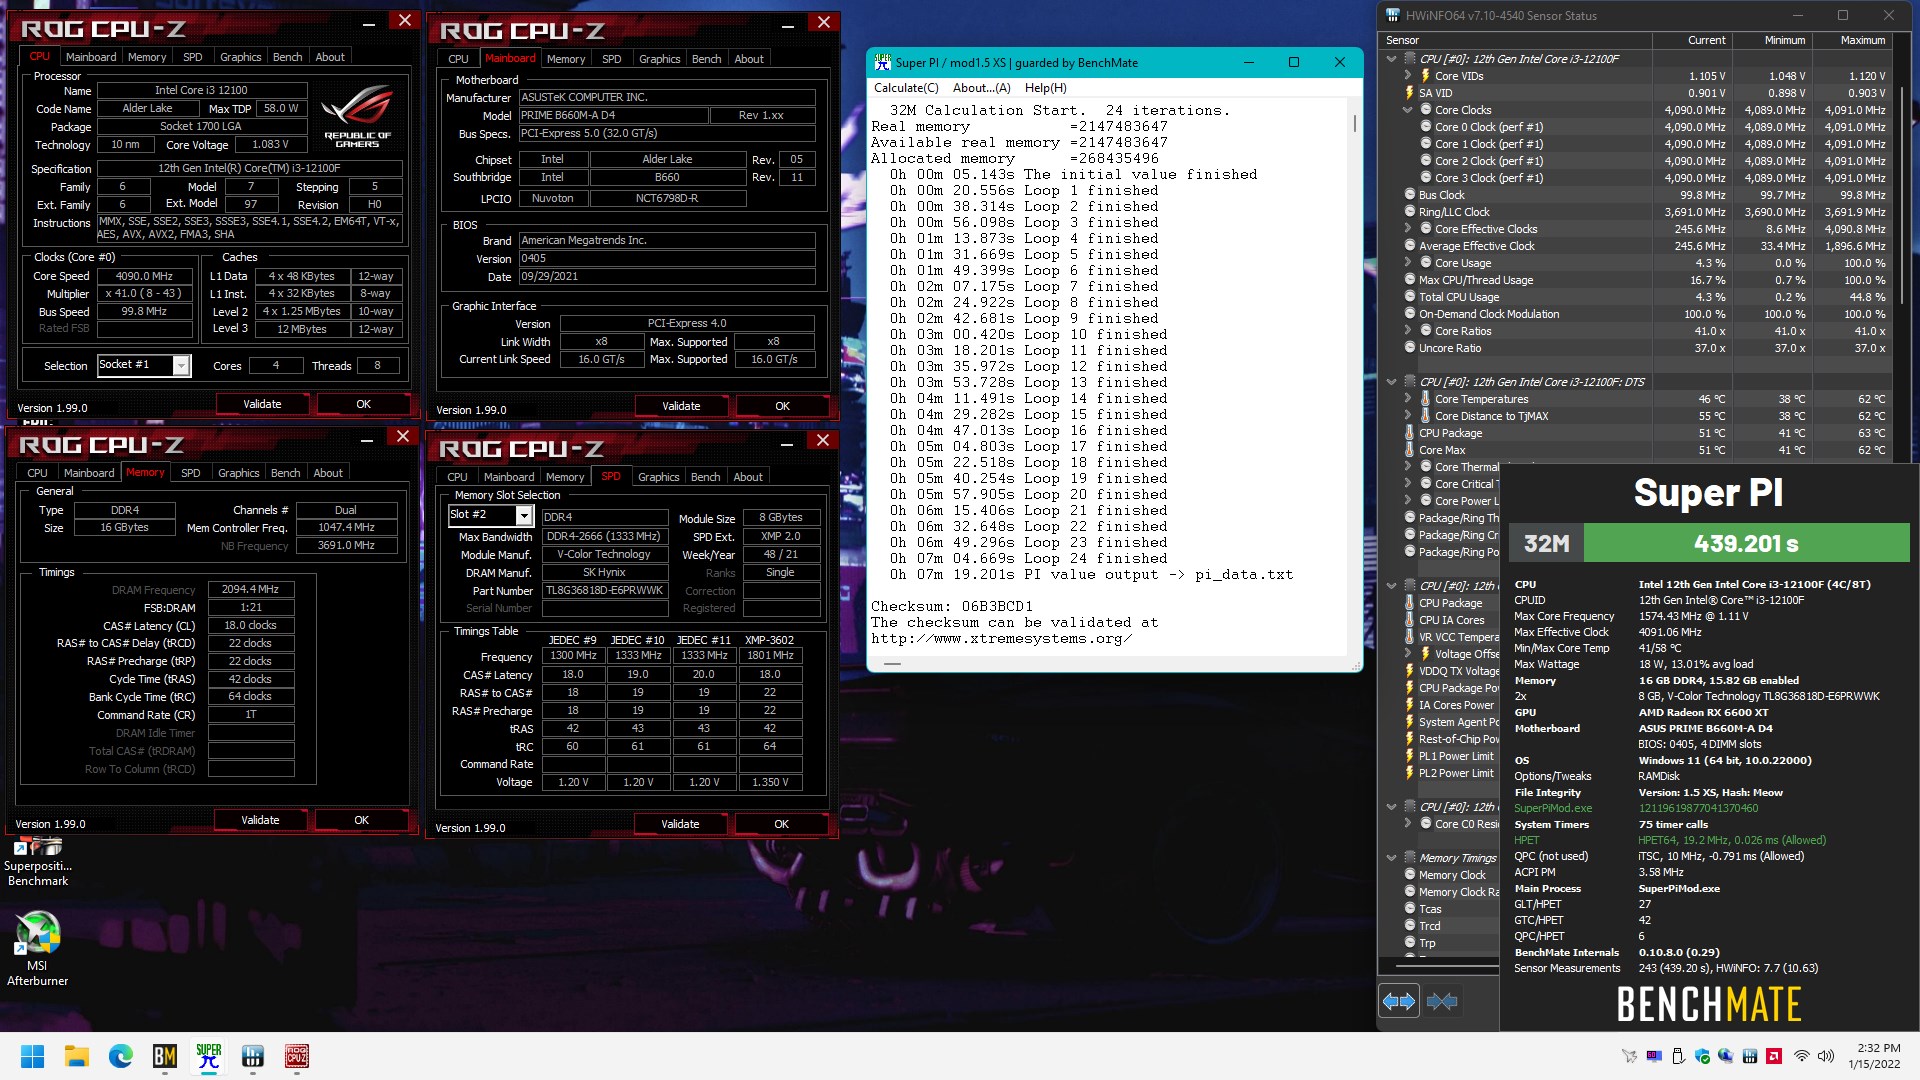
Task: Click the safely remove hardware USB tray icon
Action: tap(1678, 1056)
